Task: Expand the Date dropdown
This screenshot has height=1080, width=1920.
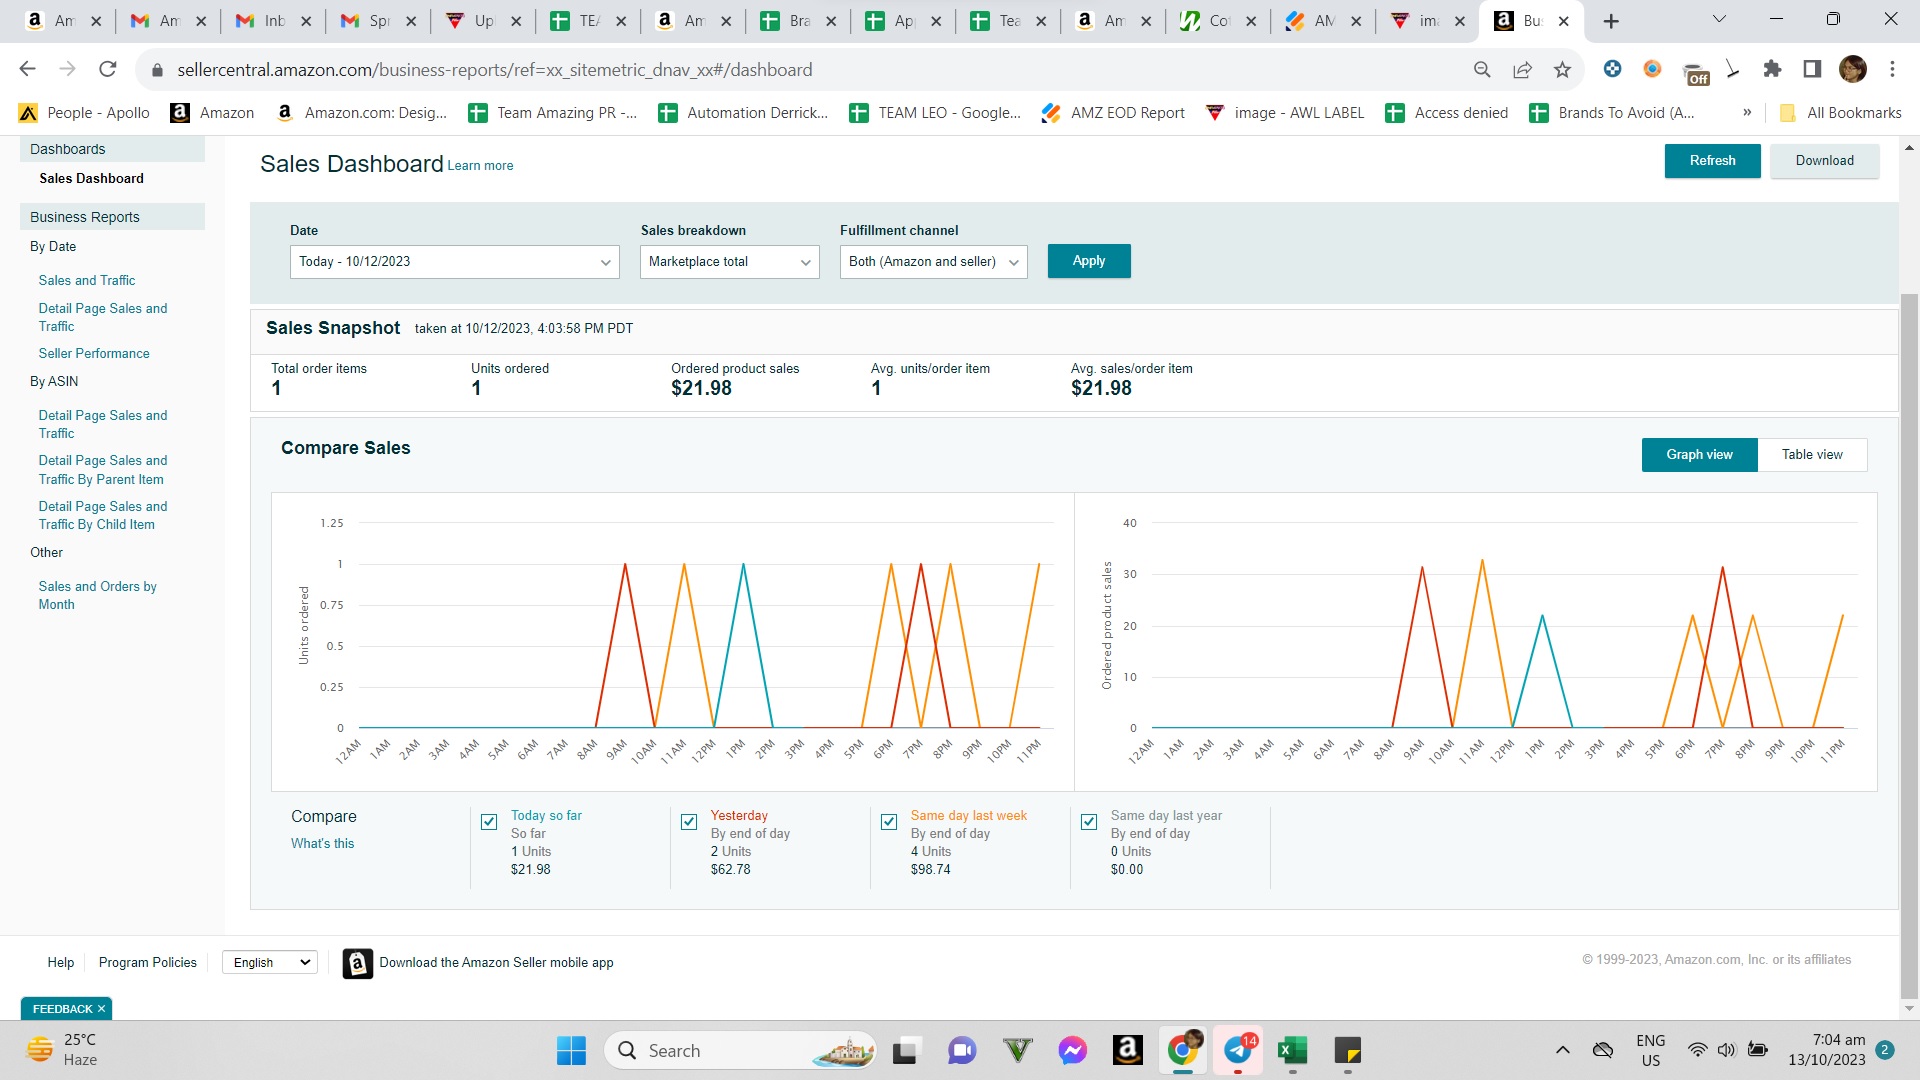Action: click(455, 262)
